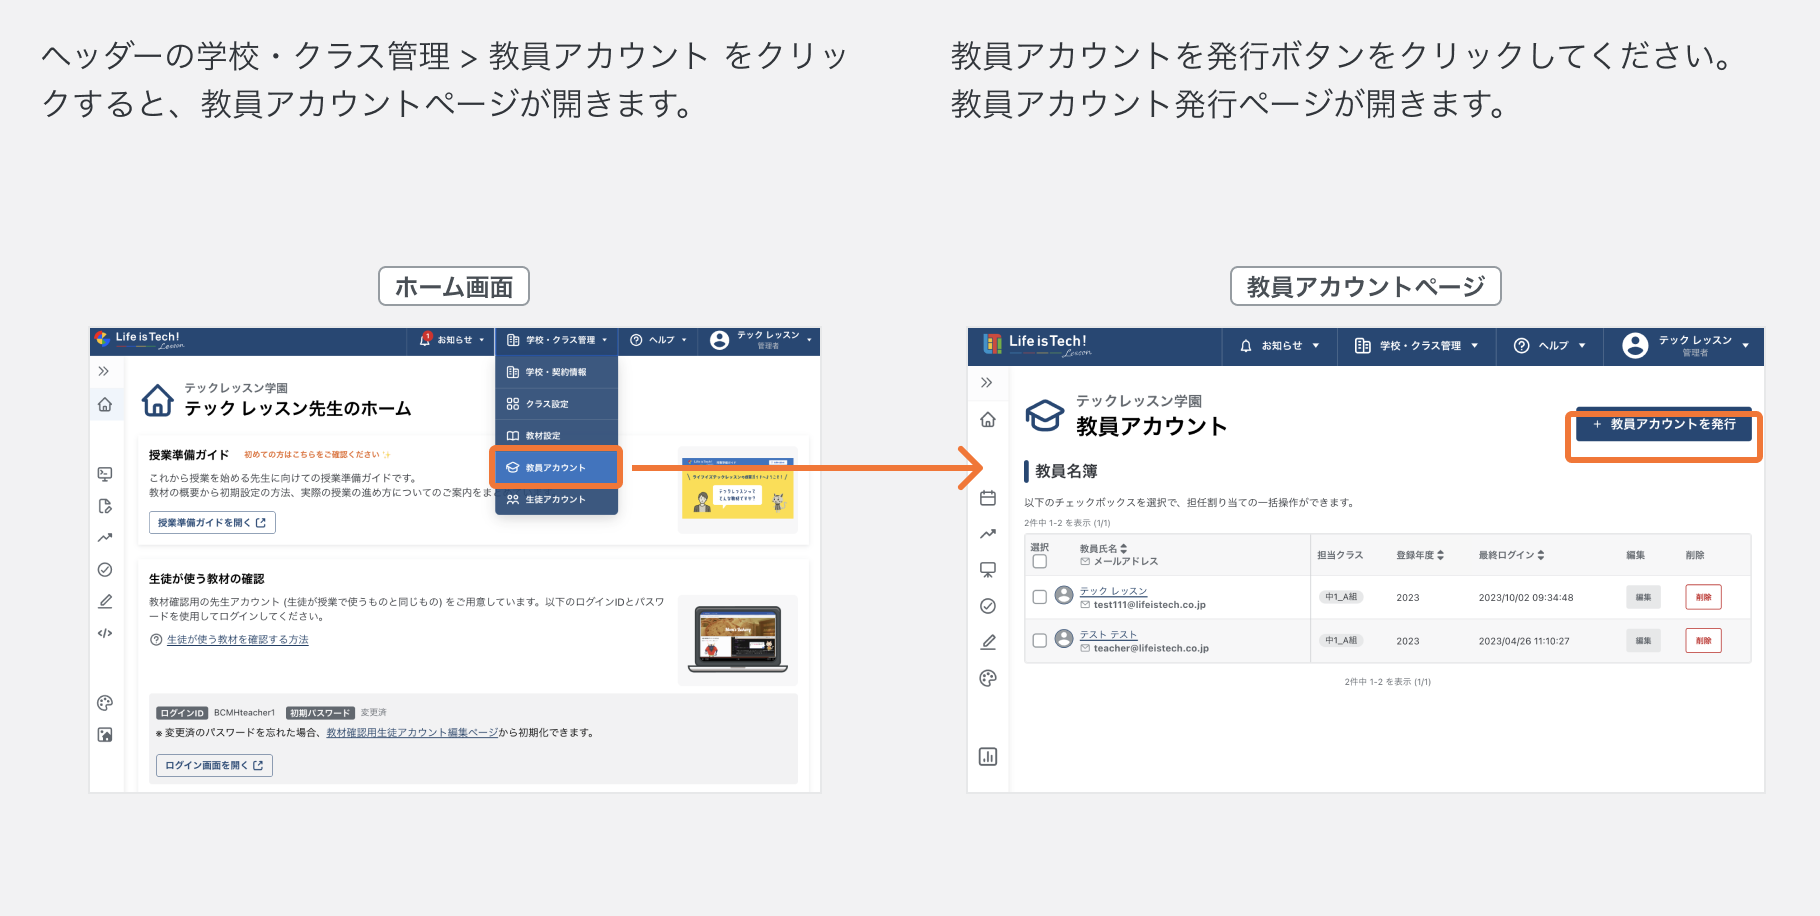Click the check-circle icon in the sidebar
The width and height of the screenshot is (1820, 916).
105,569
